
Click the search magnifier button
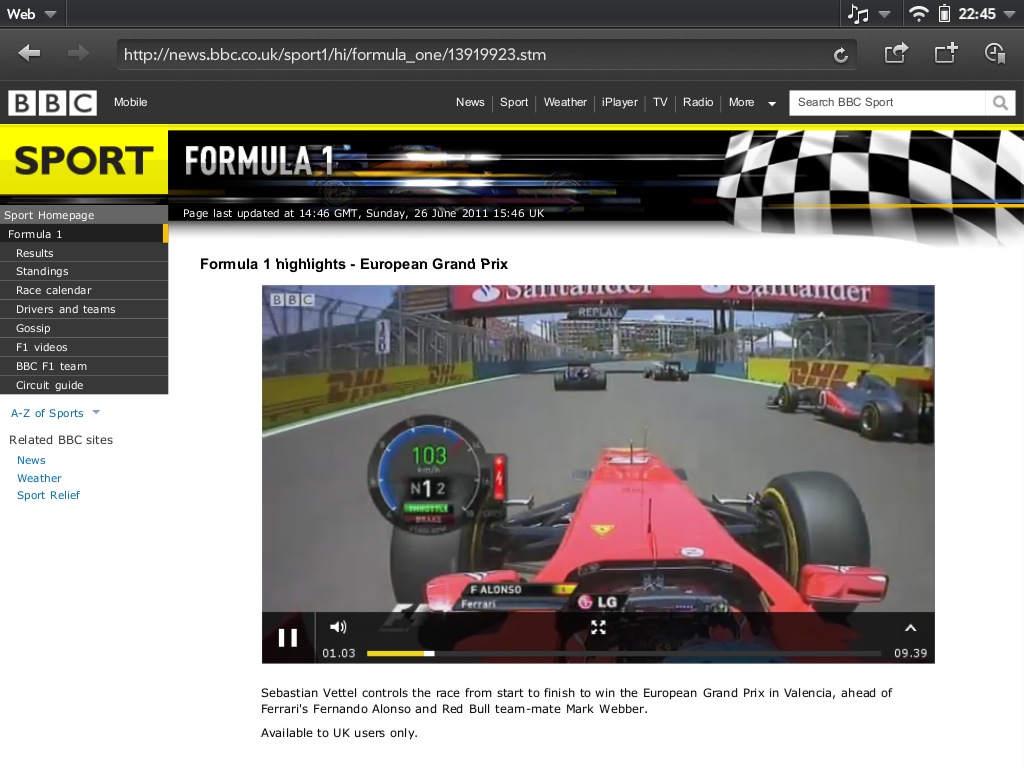pos(1000,103)
